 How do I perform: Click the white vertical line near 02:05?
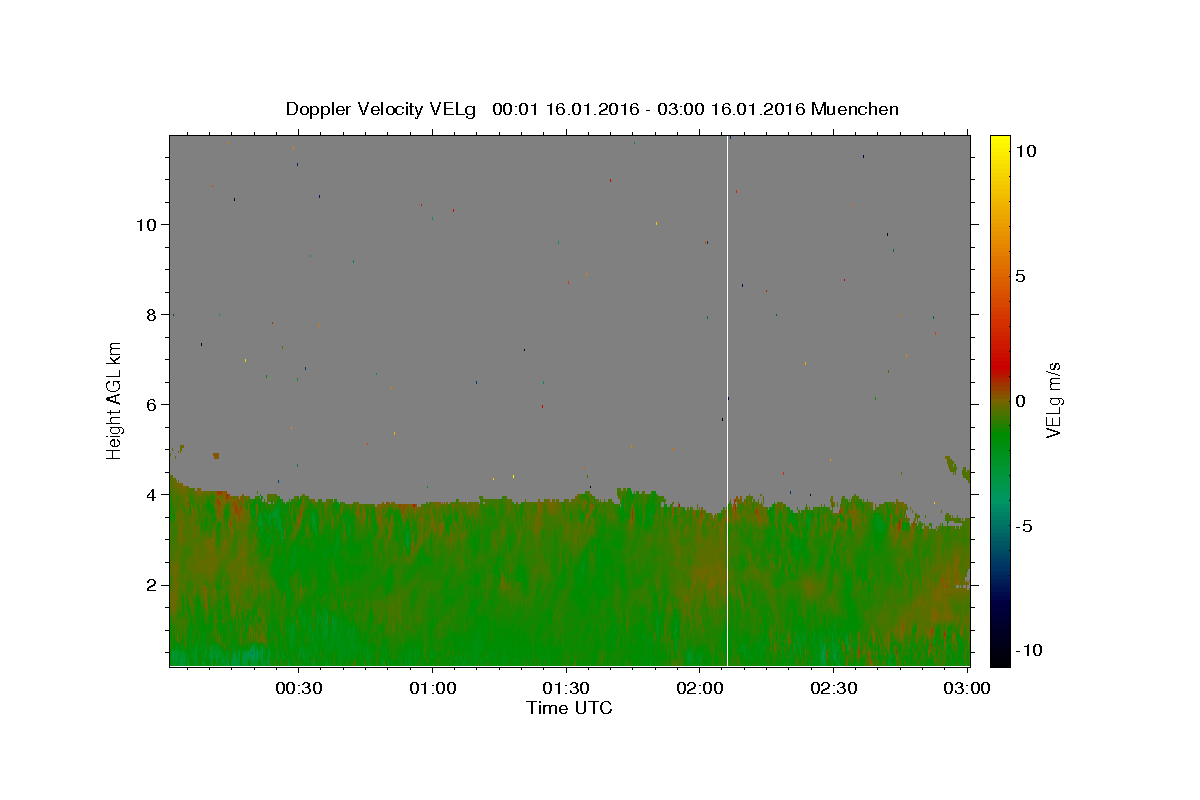[727, 400]
